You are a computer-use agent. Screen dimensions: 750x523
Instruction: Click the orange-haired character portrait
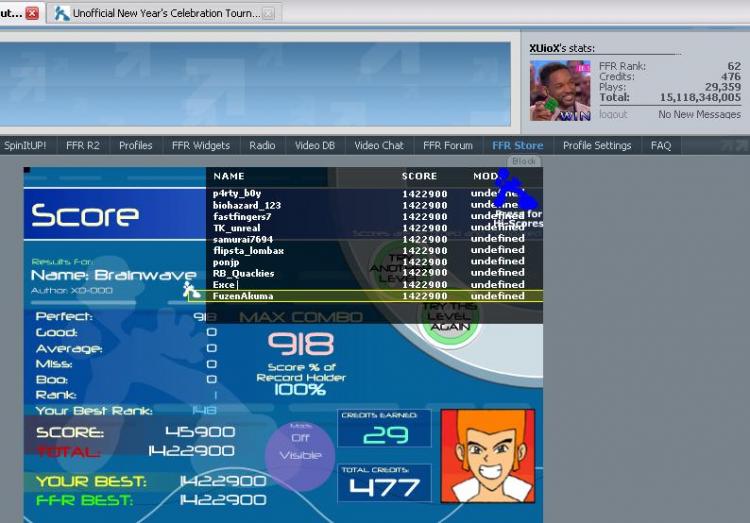(x=488, y=455)
